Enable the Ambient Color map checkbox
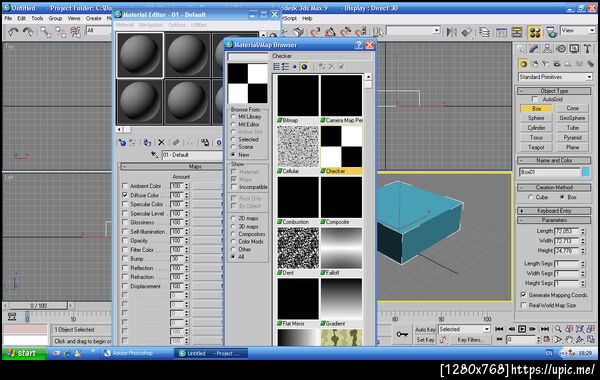Image resolution: width=600 pixels, height=380 pixels. (x=125, y=186)
